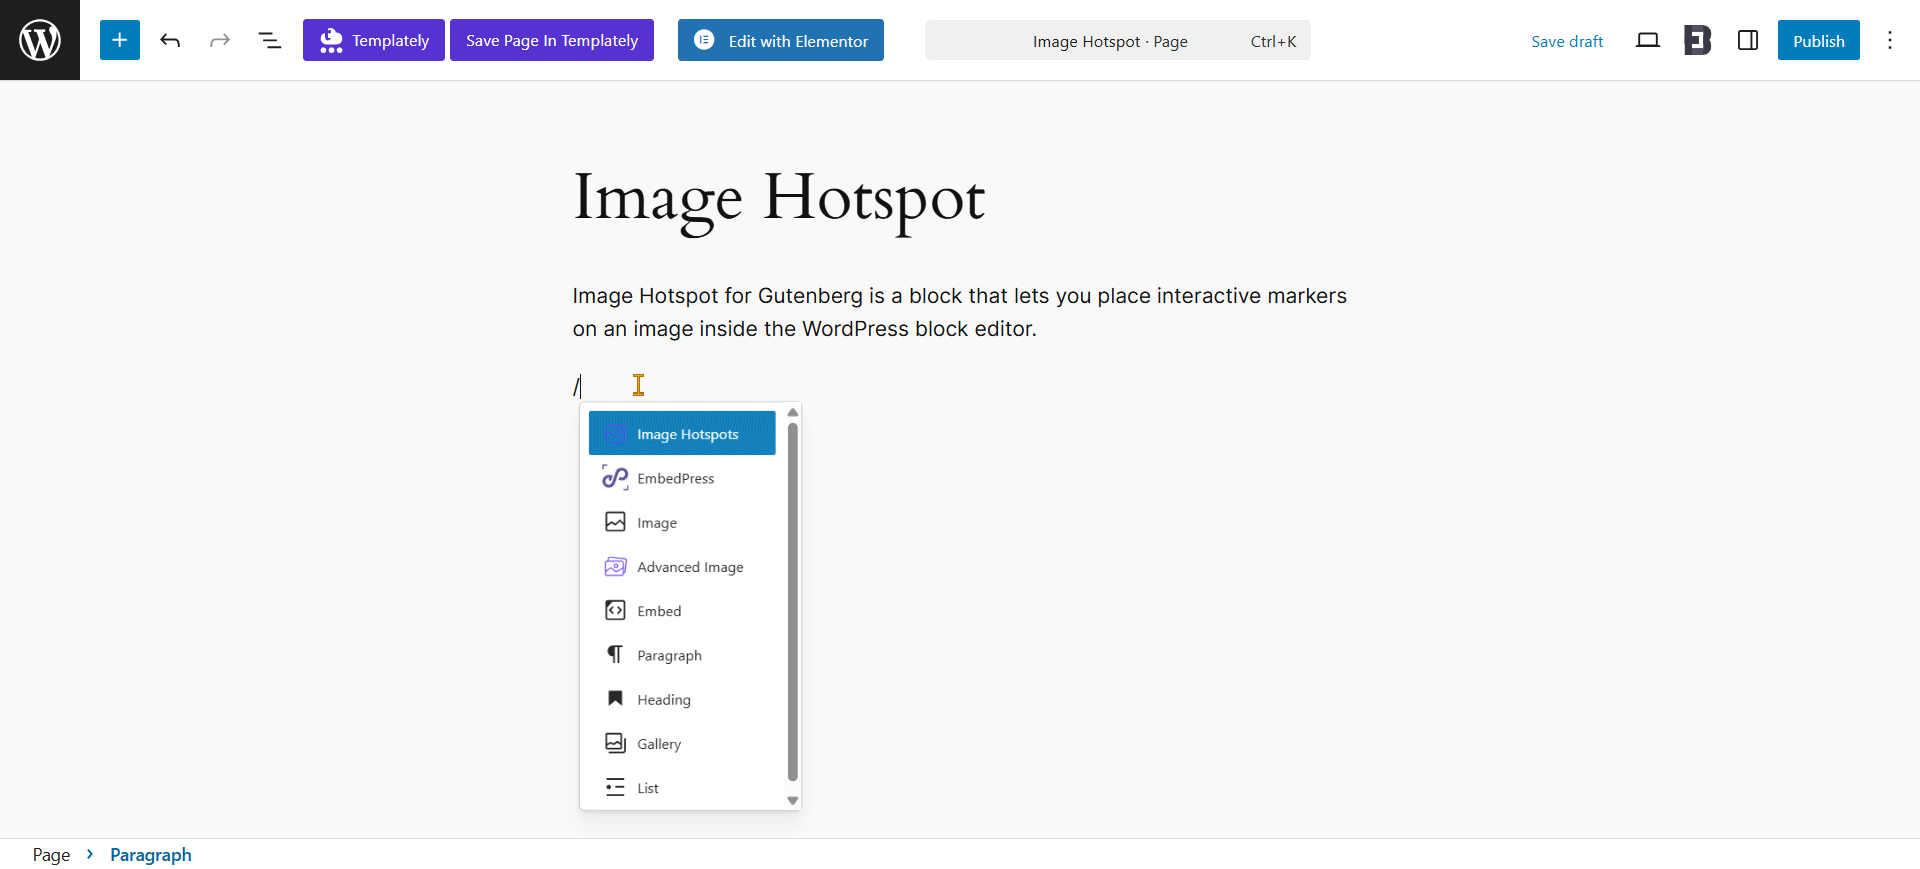Select Paragraph in the breadcrumb
The width and height of the screenshot is (1920, 869).
[151, 854]
